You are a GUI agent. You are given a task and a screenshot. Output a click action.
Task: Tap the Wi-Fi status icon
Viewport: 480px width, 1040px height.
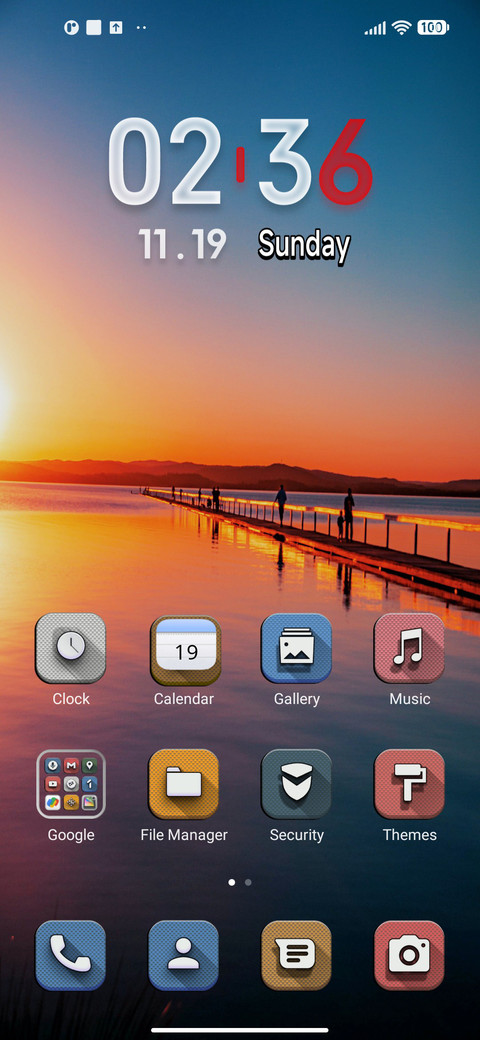coord(401,28)
